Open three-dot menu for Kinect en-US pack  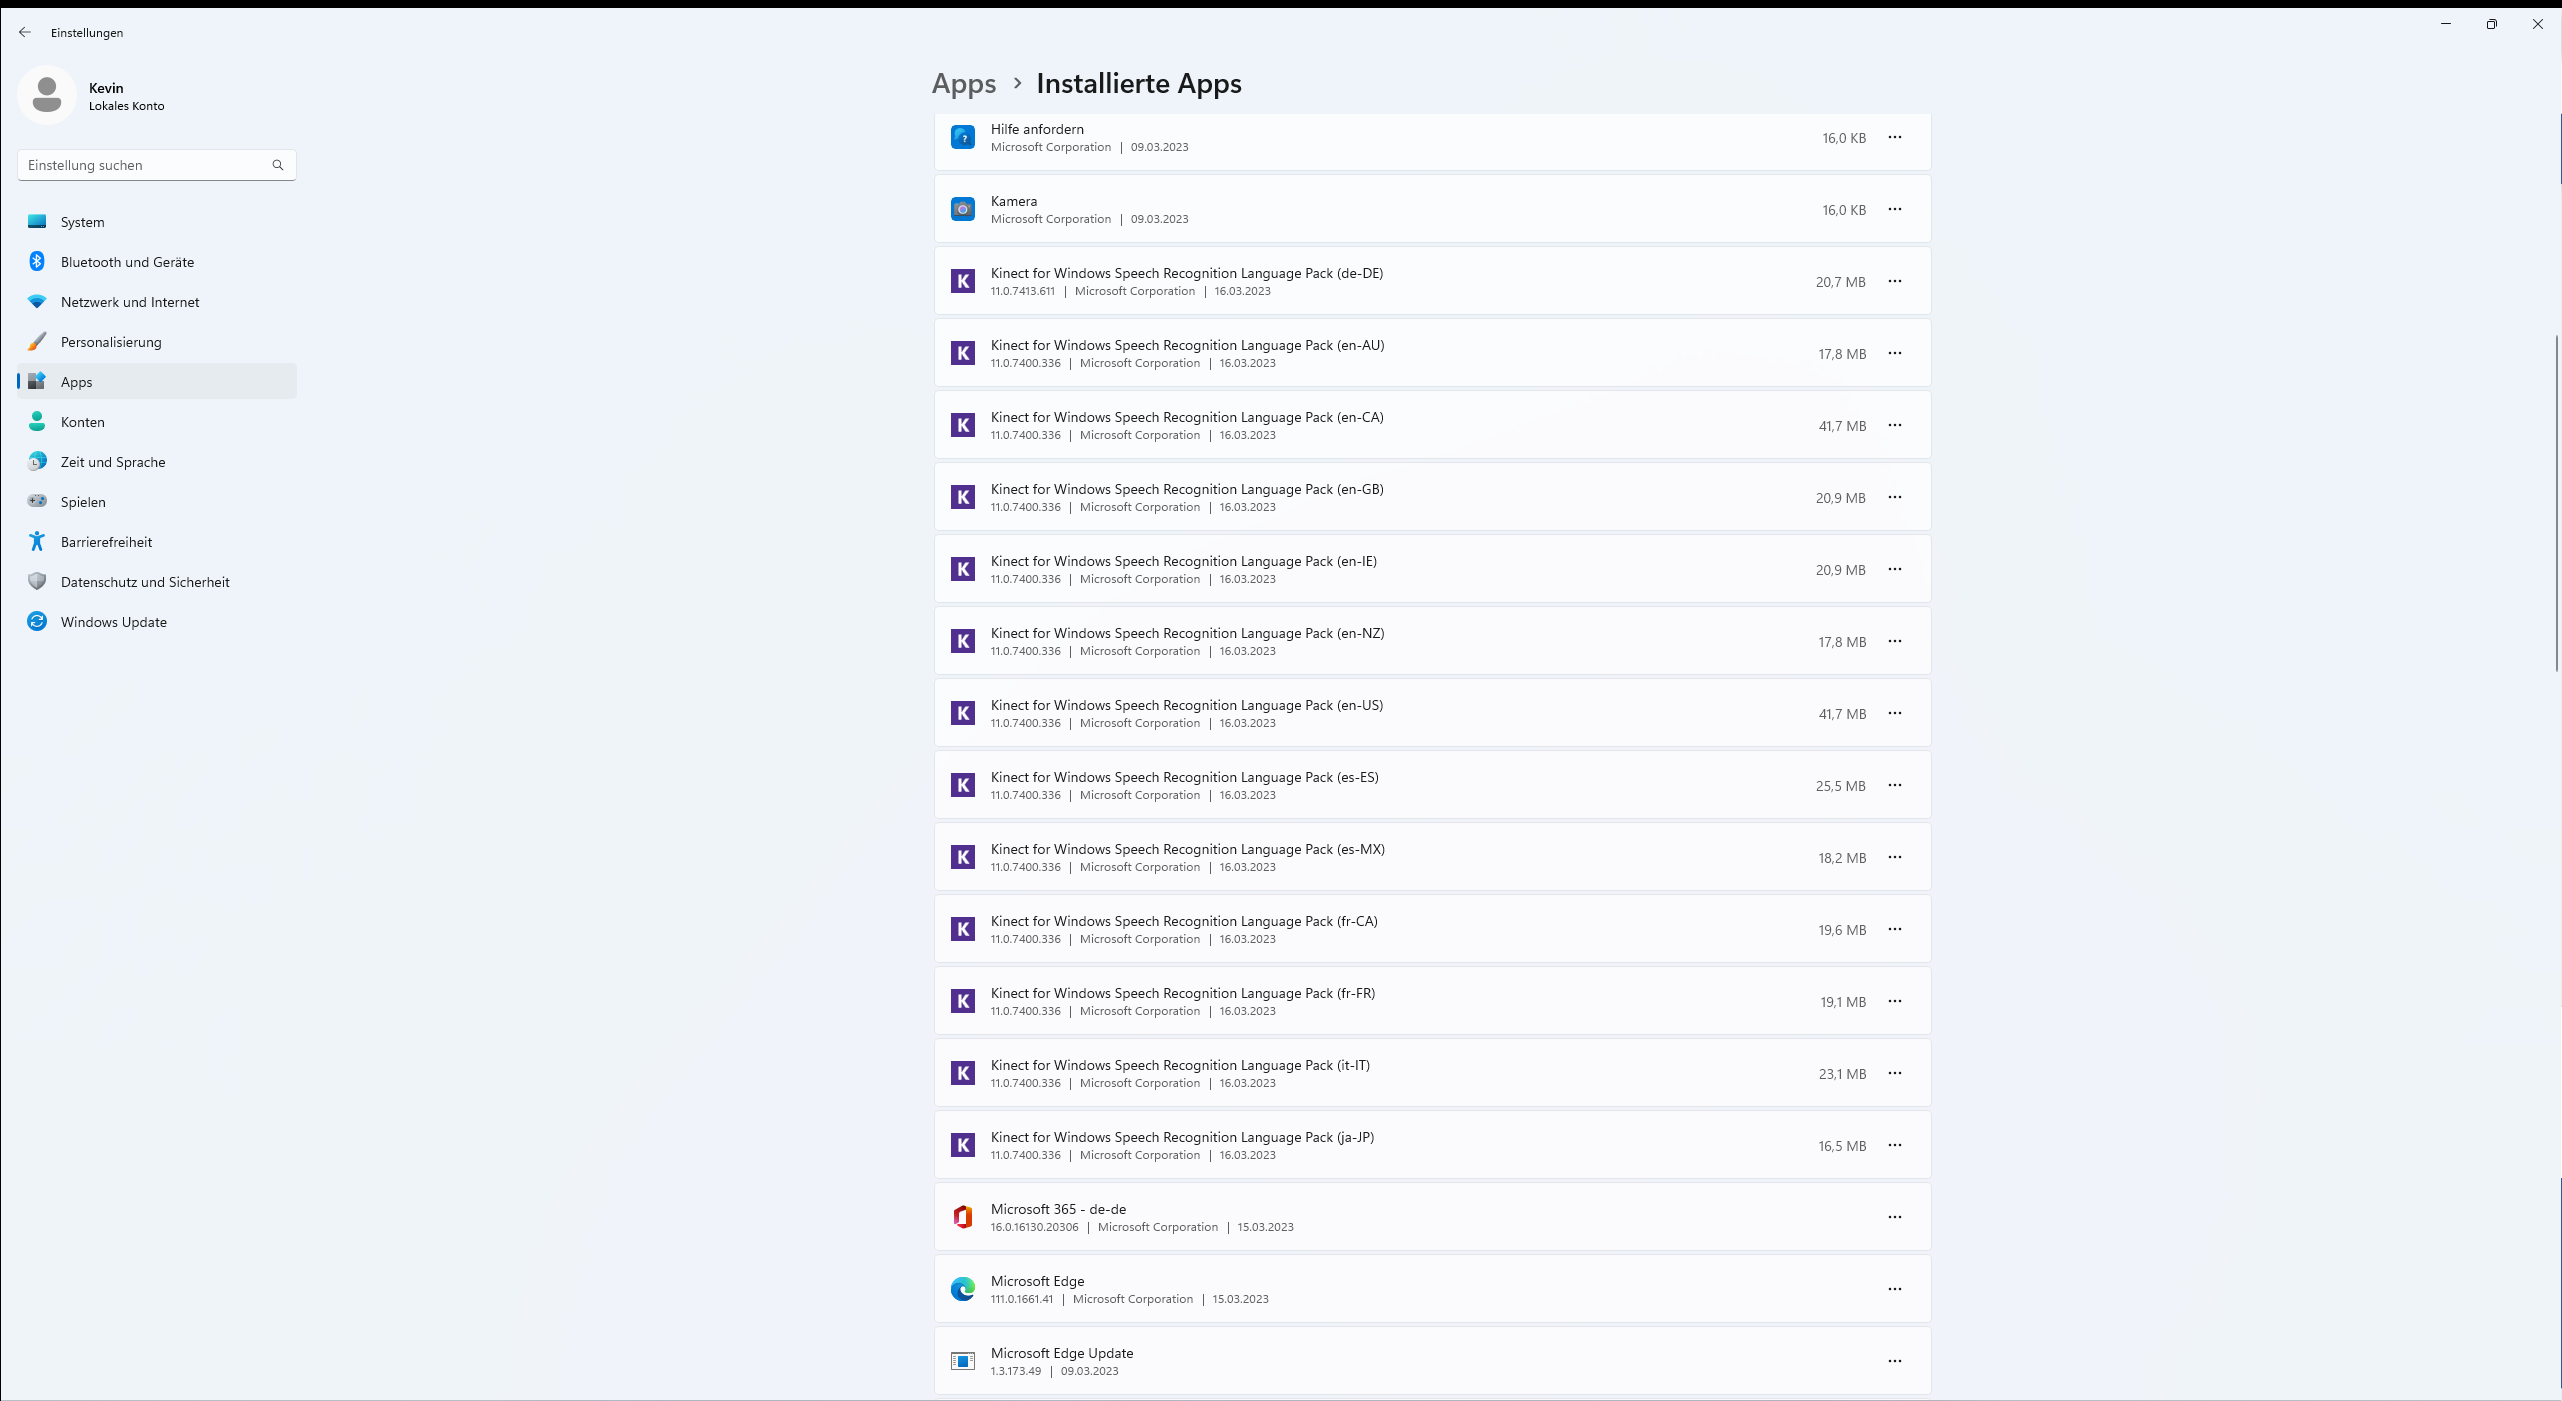[x=1894, y=713]
